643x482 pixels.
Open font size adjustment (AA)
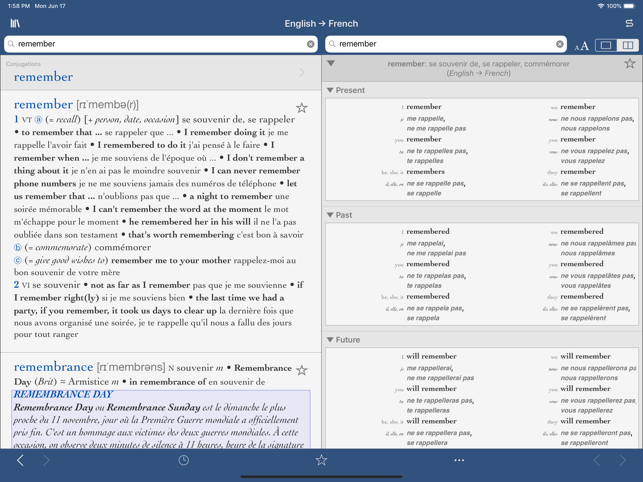581,45
